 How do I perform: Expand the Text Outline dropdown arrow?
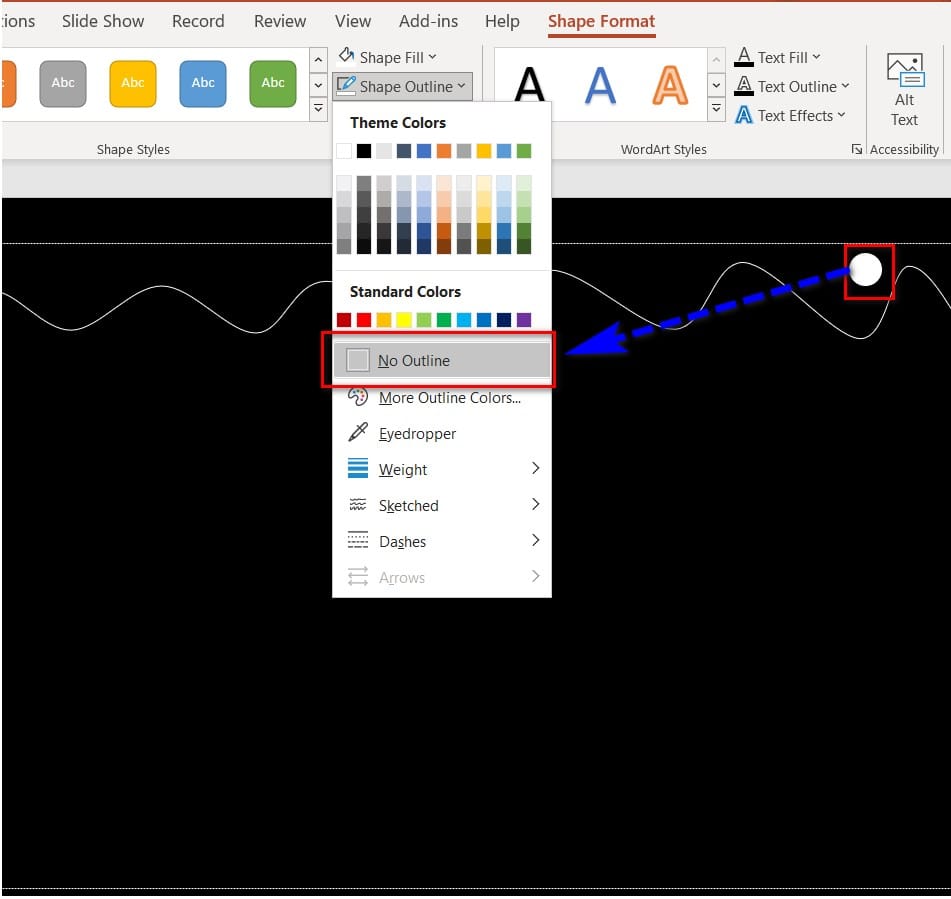tap(845, 86)
